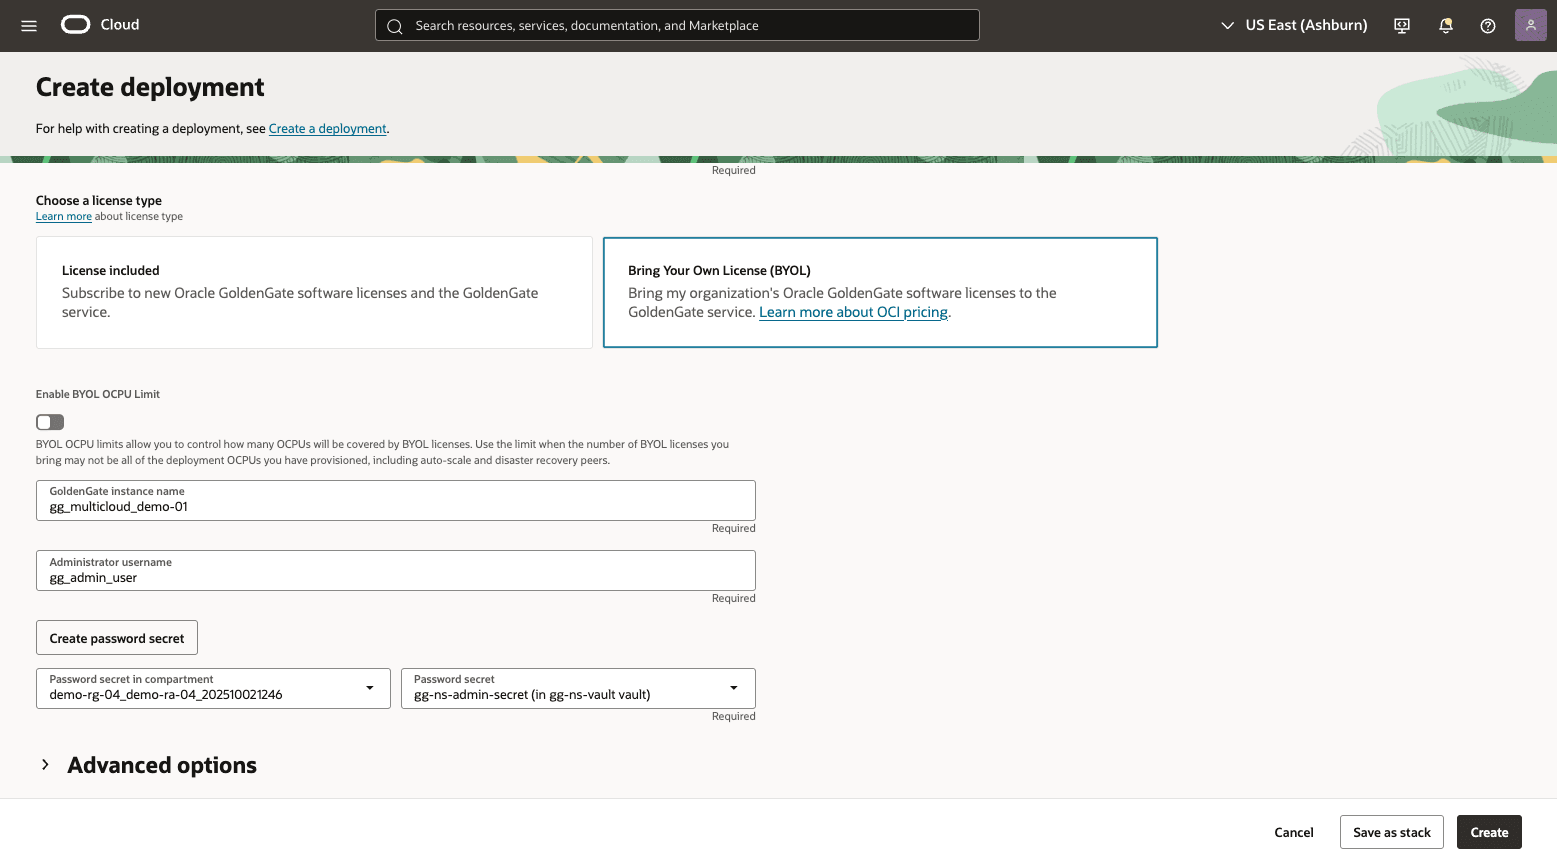Viewport: 1557px width, 861px height.
Task: Open Cloud Shell with the terminal icon
Action: pos(1401,25)
